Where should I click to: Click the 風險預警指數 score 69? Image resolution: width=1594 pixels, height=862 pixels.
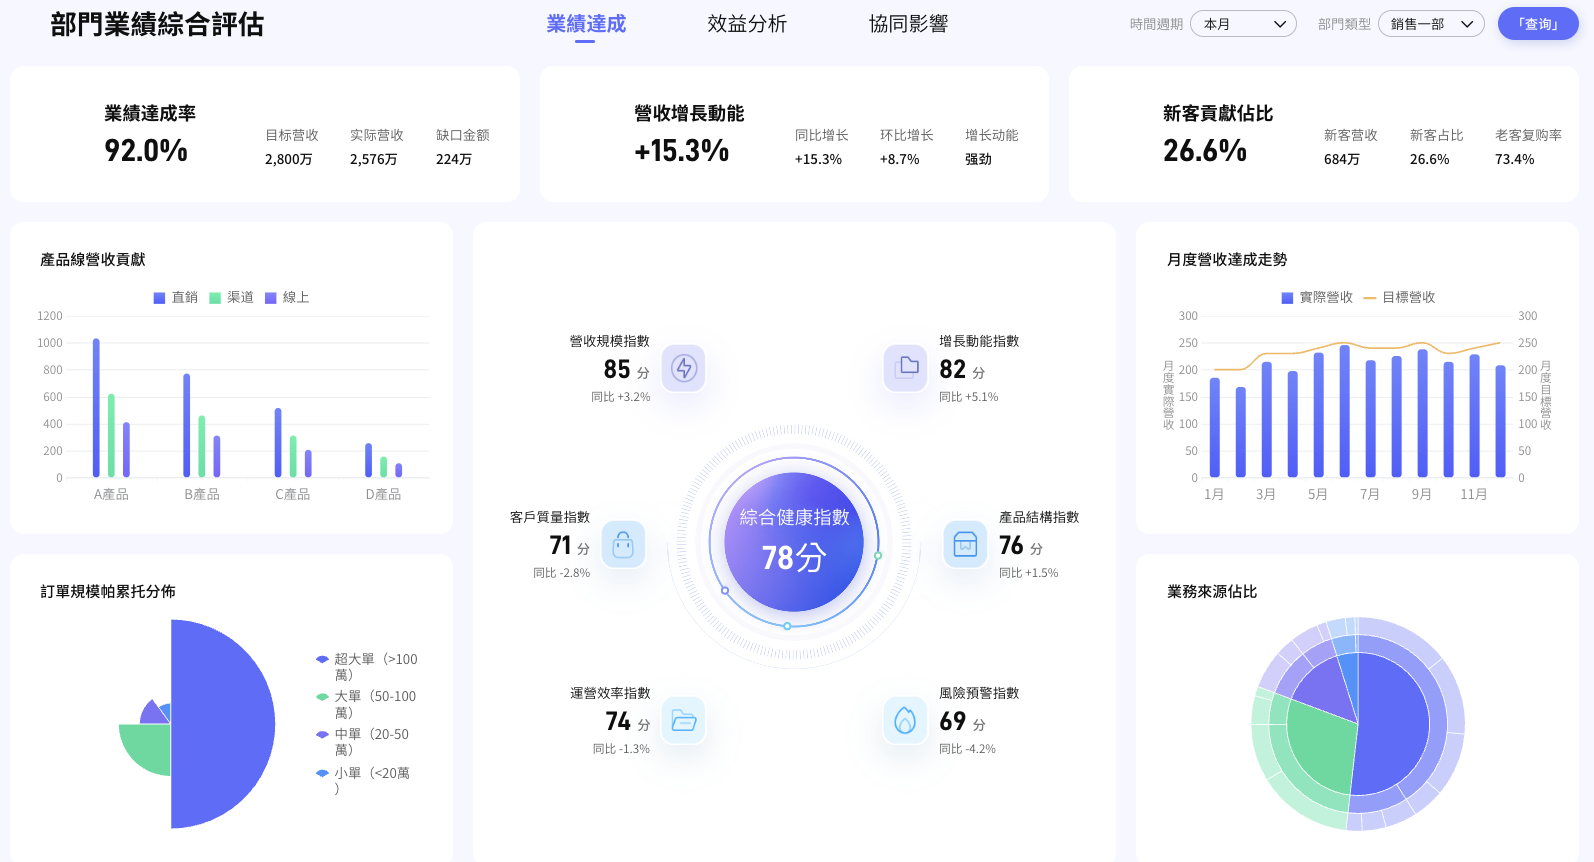coord(953,721)
